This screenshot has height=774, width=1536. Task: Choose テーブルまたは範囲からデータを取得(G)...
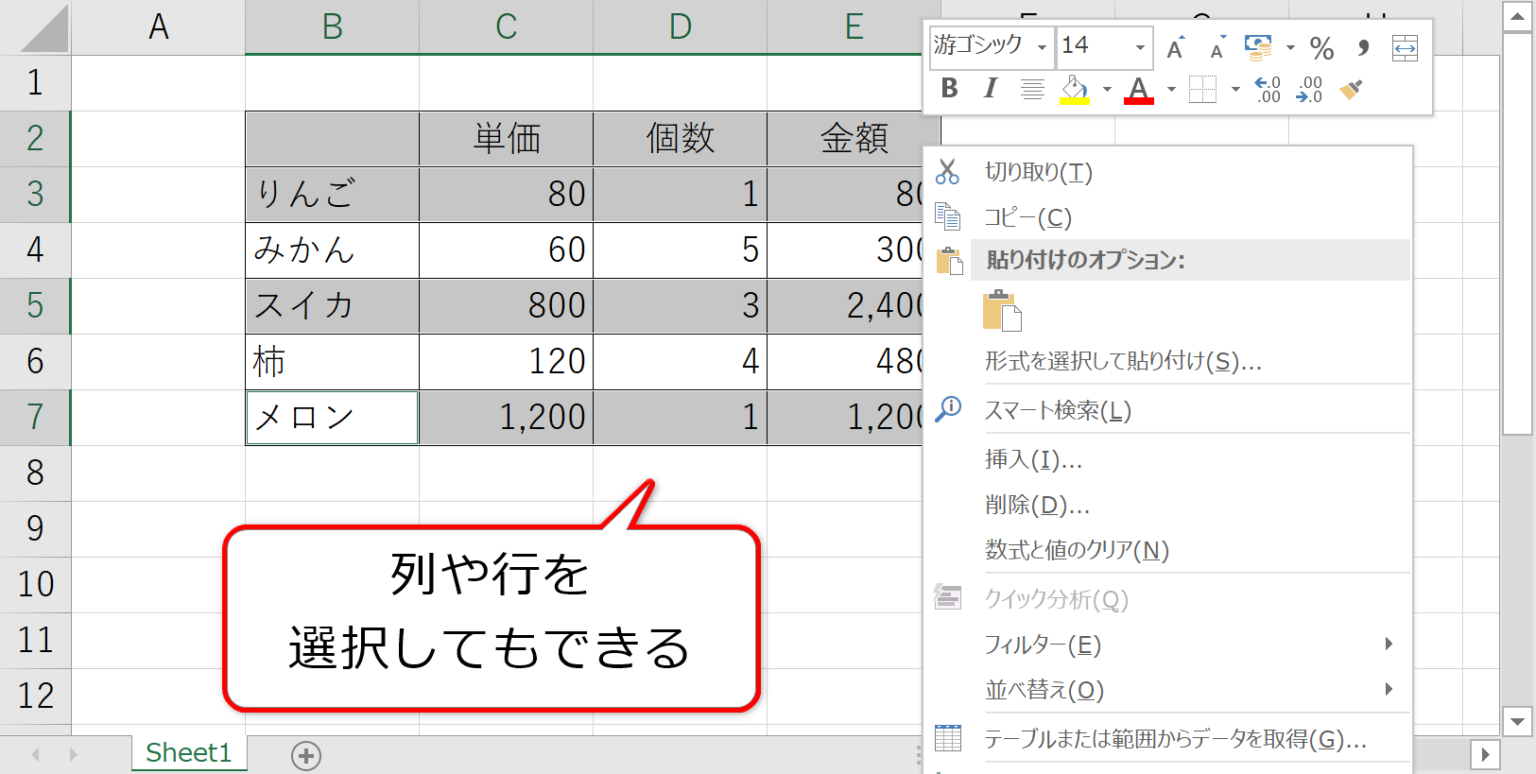click(x=1167, y=739)
